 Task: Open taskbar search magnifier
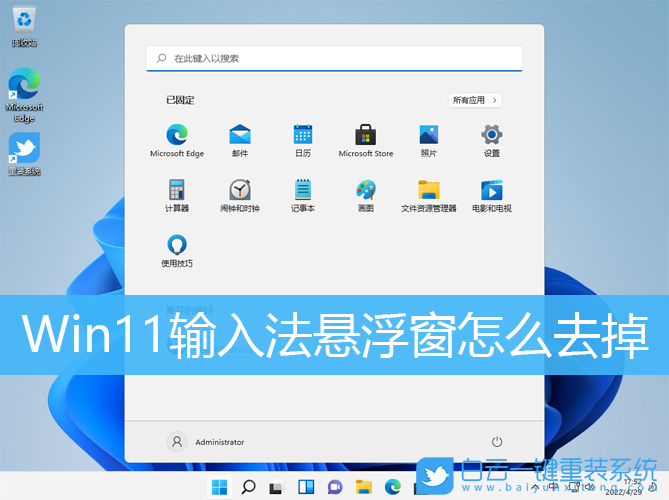248,486
